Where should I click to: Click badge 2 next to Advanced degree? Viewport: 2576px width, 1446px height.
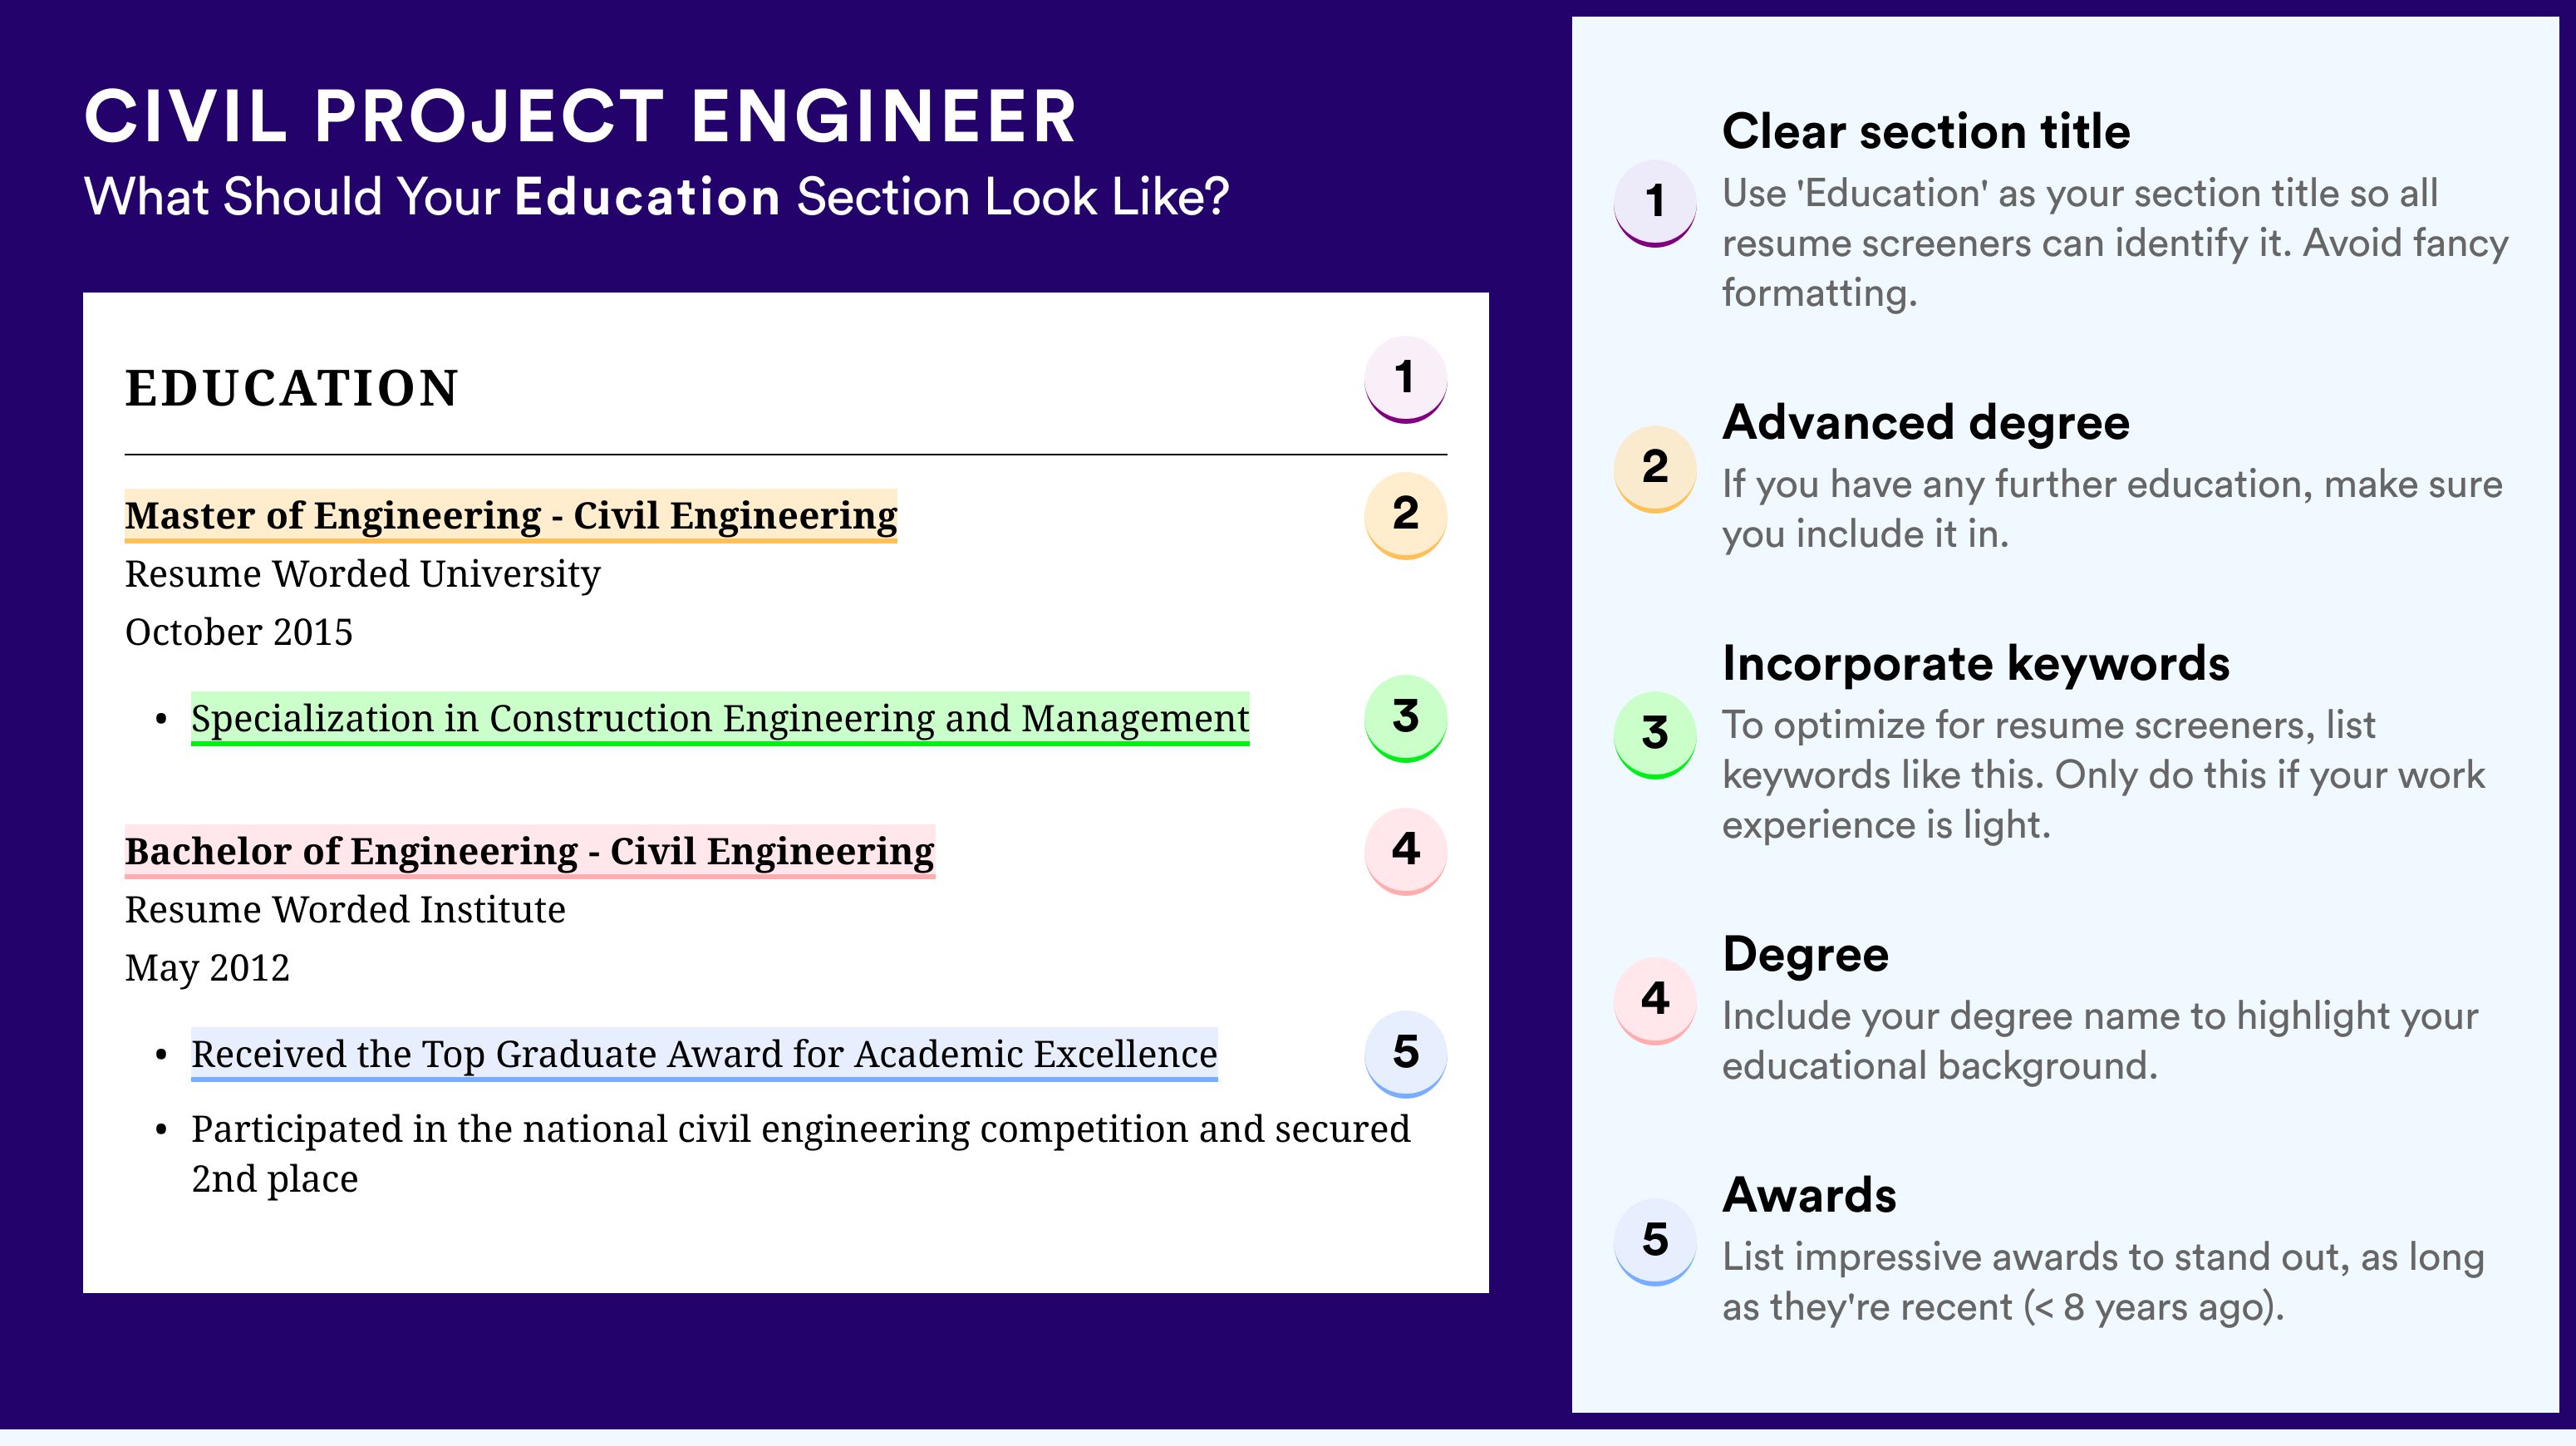click(x=1655, y=469)
